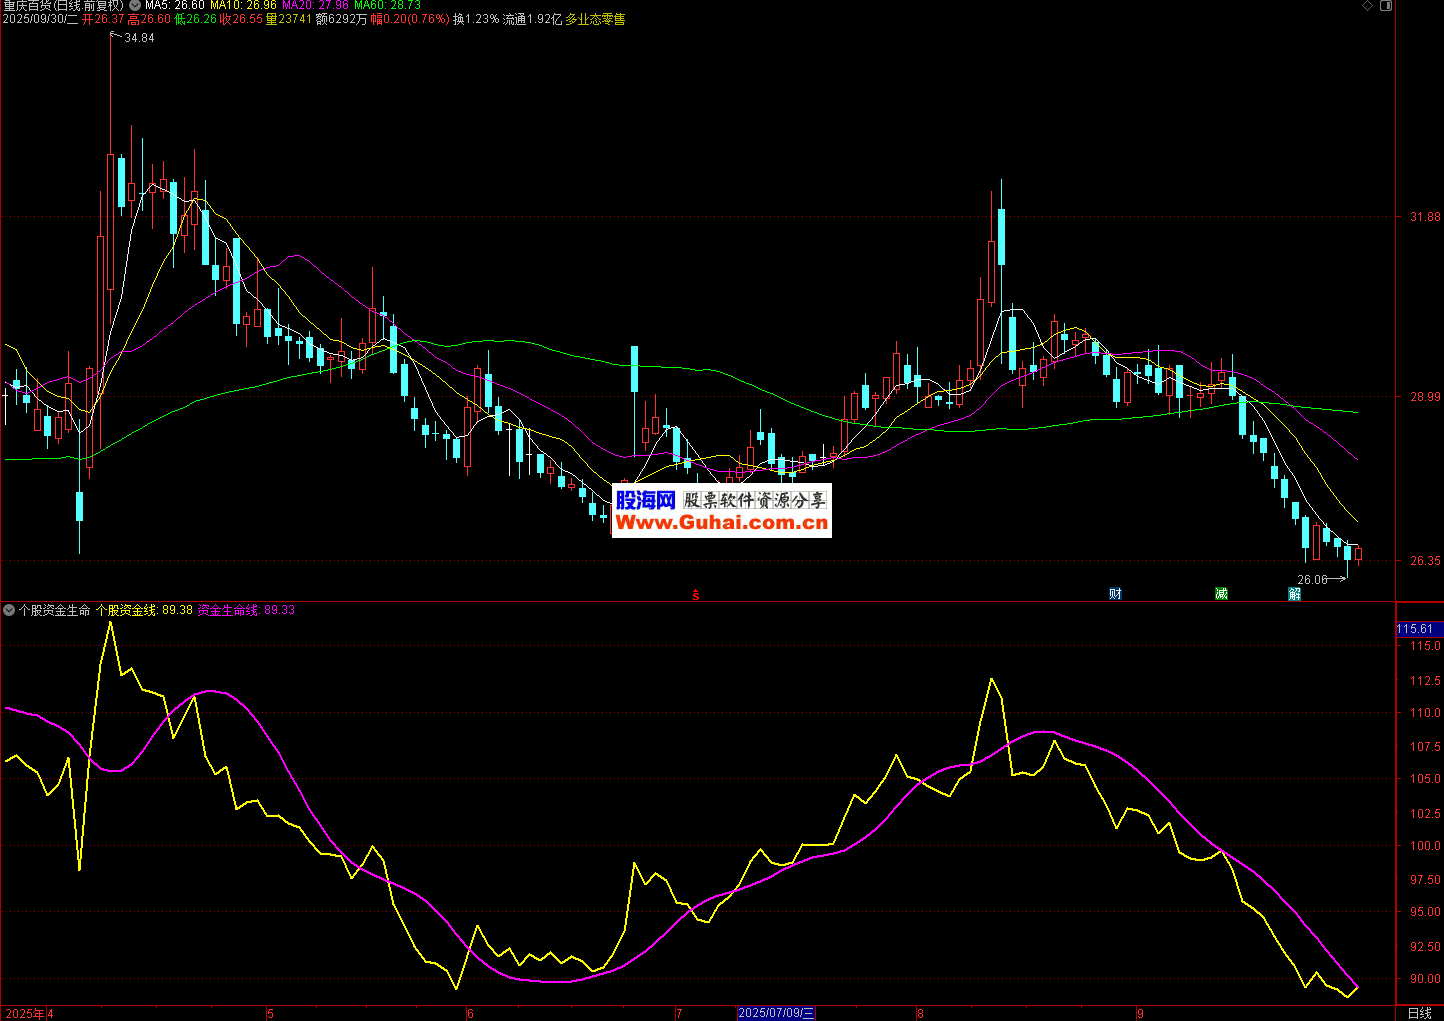The image size is (1444, 1021).
Task: Click the 115.61 price axis label
Action: tap(1415, 629)
